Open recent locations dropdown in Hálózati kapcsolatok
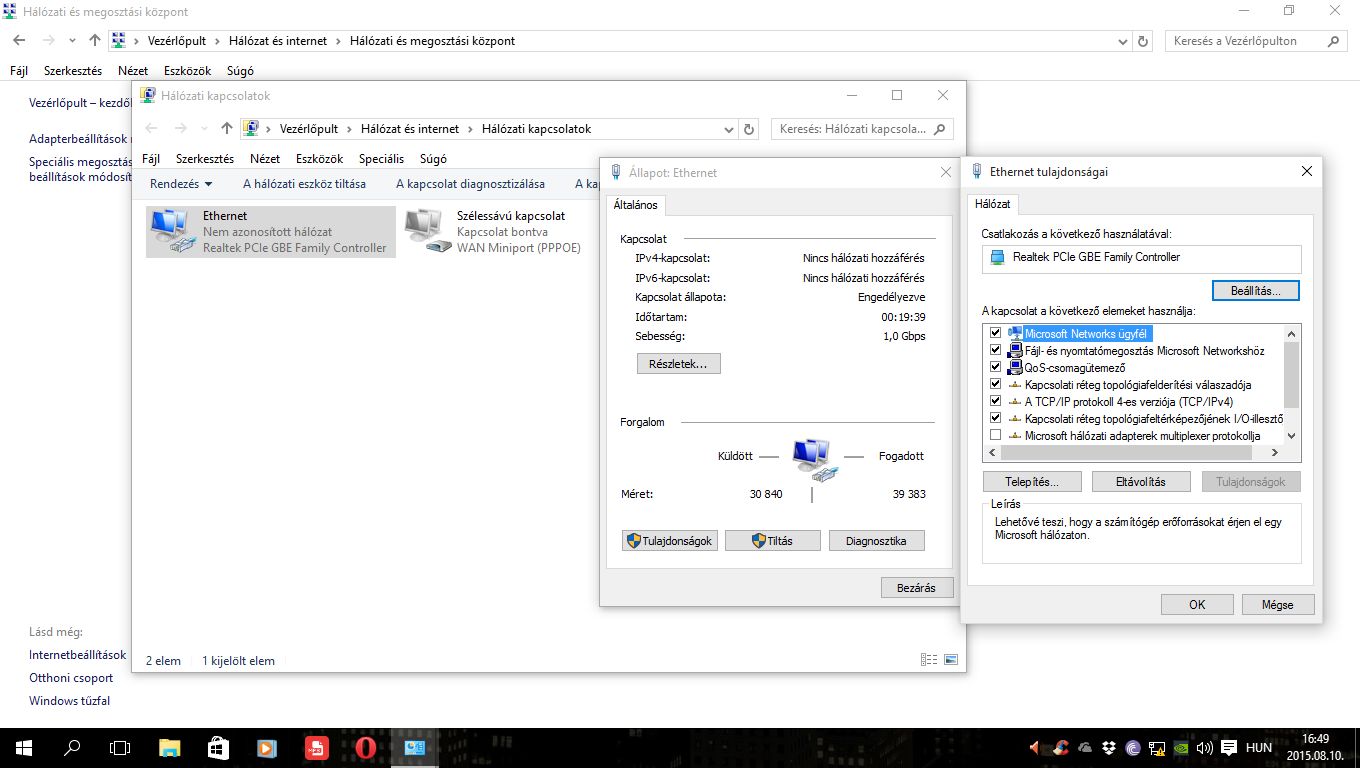1360x768 pixels. click(x=204, y=129)
